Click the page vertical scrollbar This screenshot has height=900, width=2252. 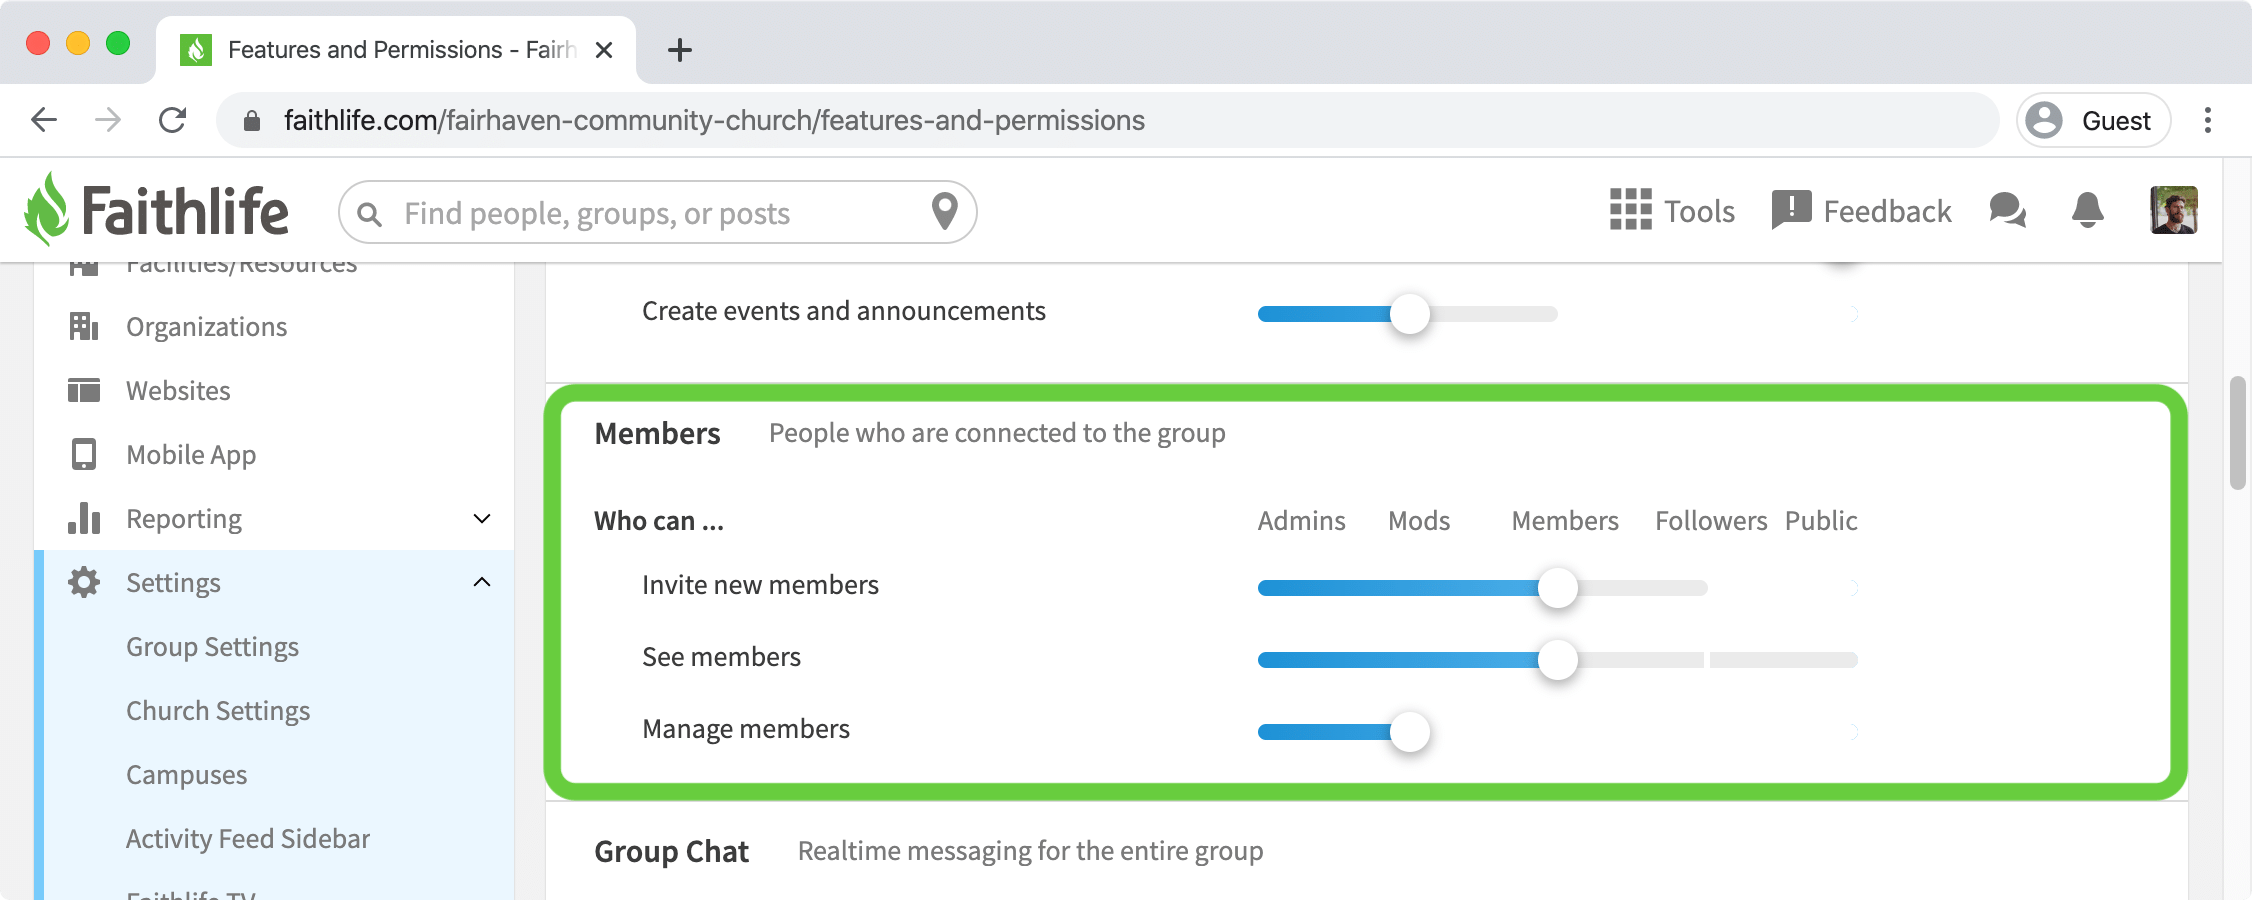coord(2237,432)
